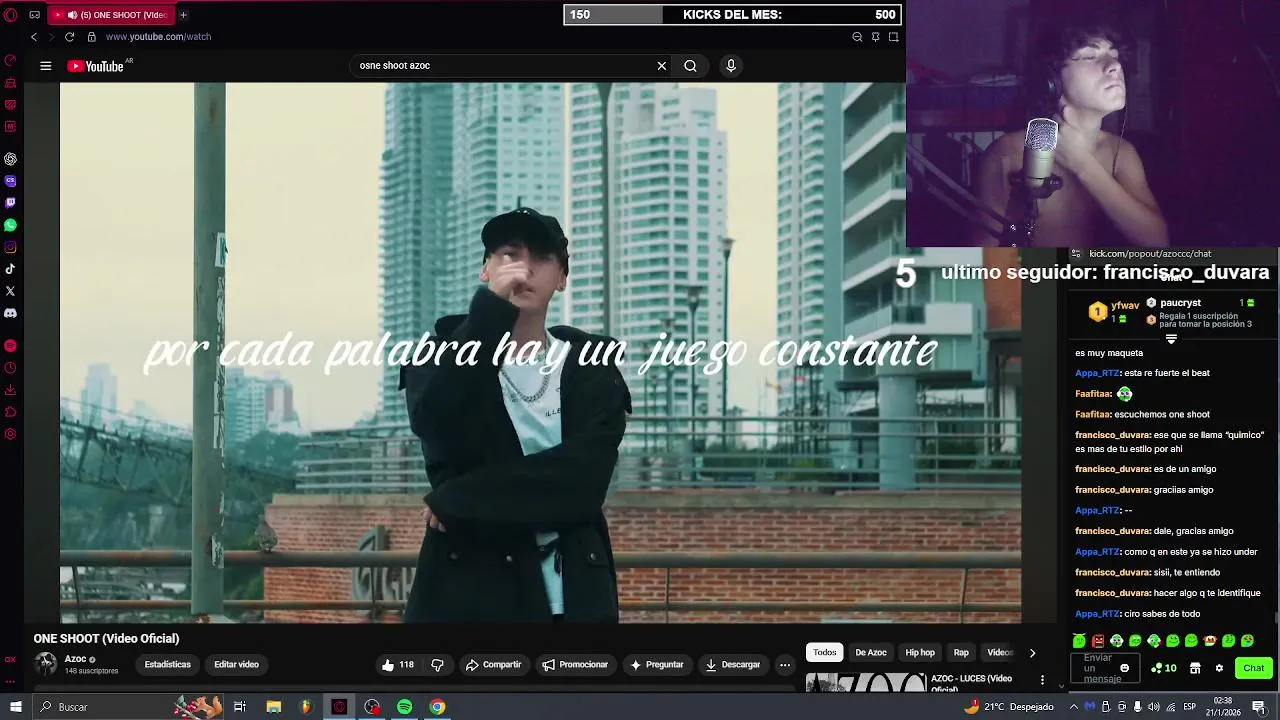This screenshot has width=1280, height=720.
Task: Reload the YouTube page
Action: tap(69, 37)
